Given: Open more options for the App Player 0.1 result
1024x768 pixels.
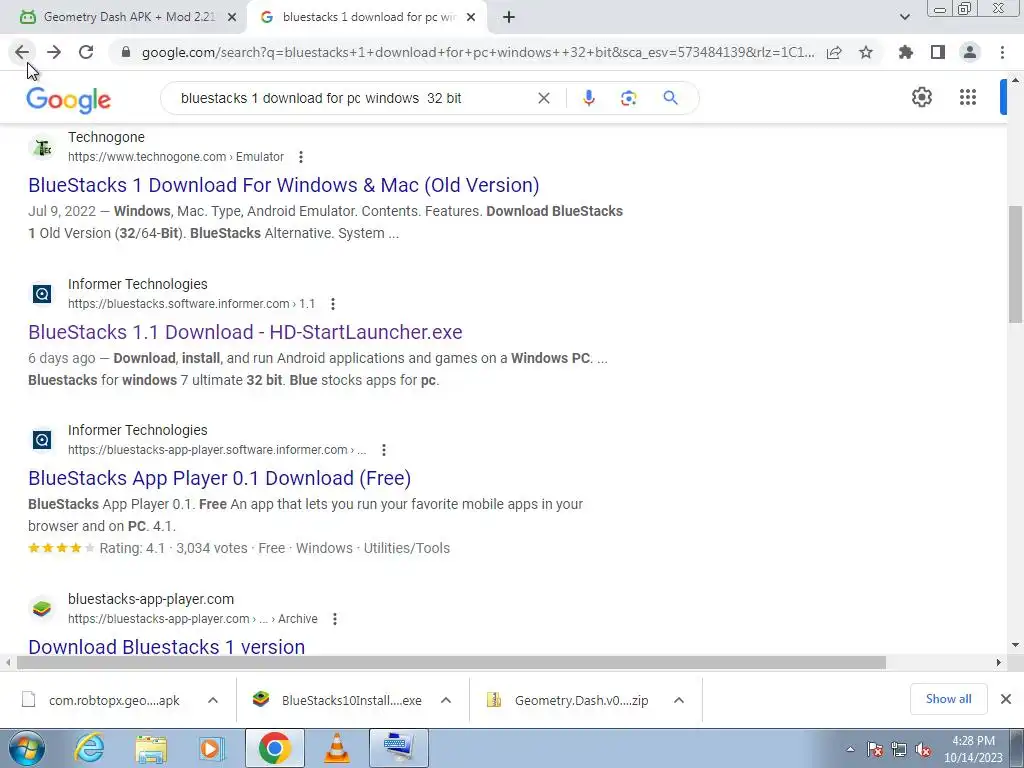Looking at the screenshot, I should tap(383, 450).
